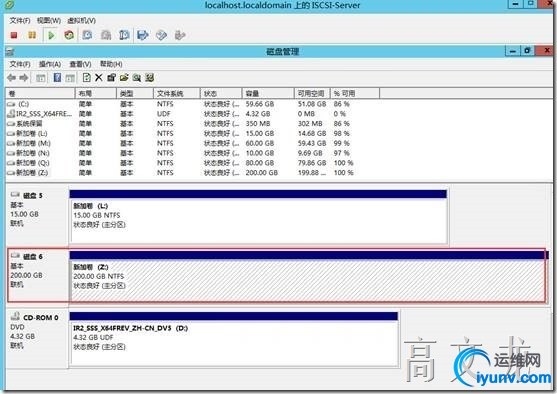Click the forward arrow in the Disk Management toolbar

[x=24, y=78]
